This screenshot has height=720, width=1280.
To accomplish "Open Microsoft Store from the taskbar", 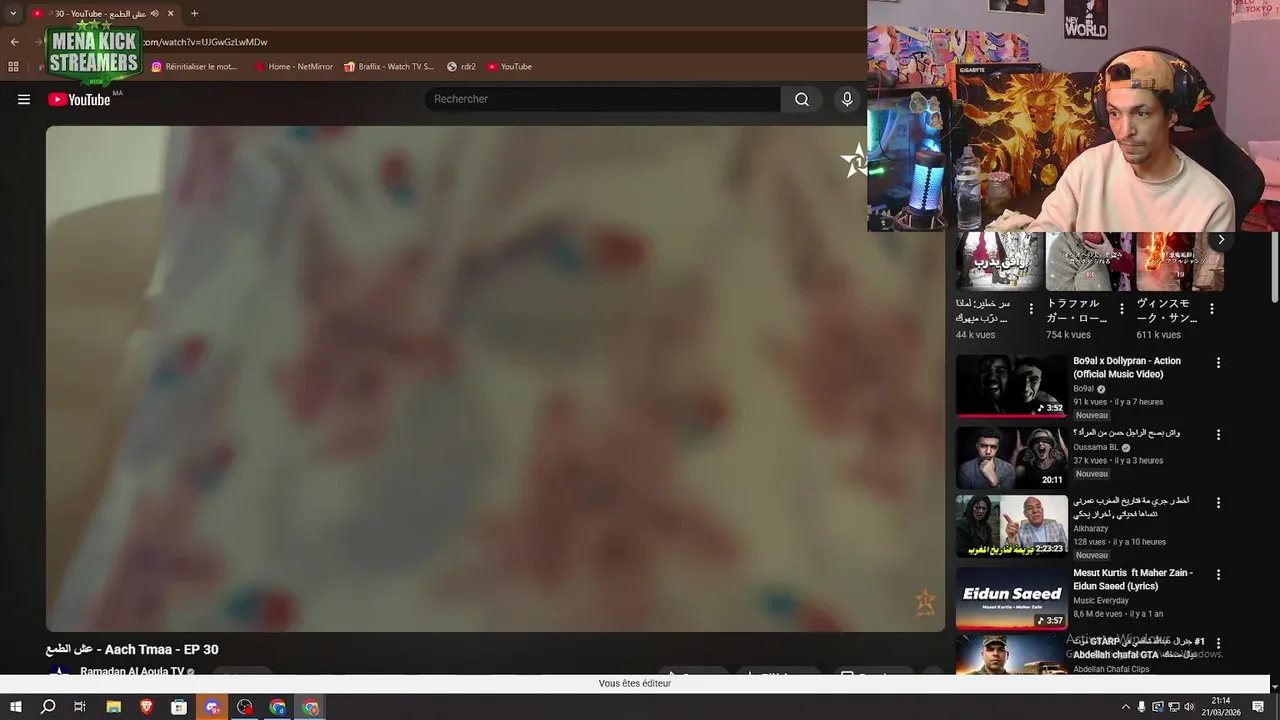I will [179, 707].
